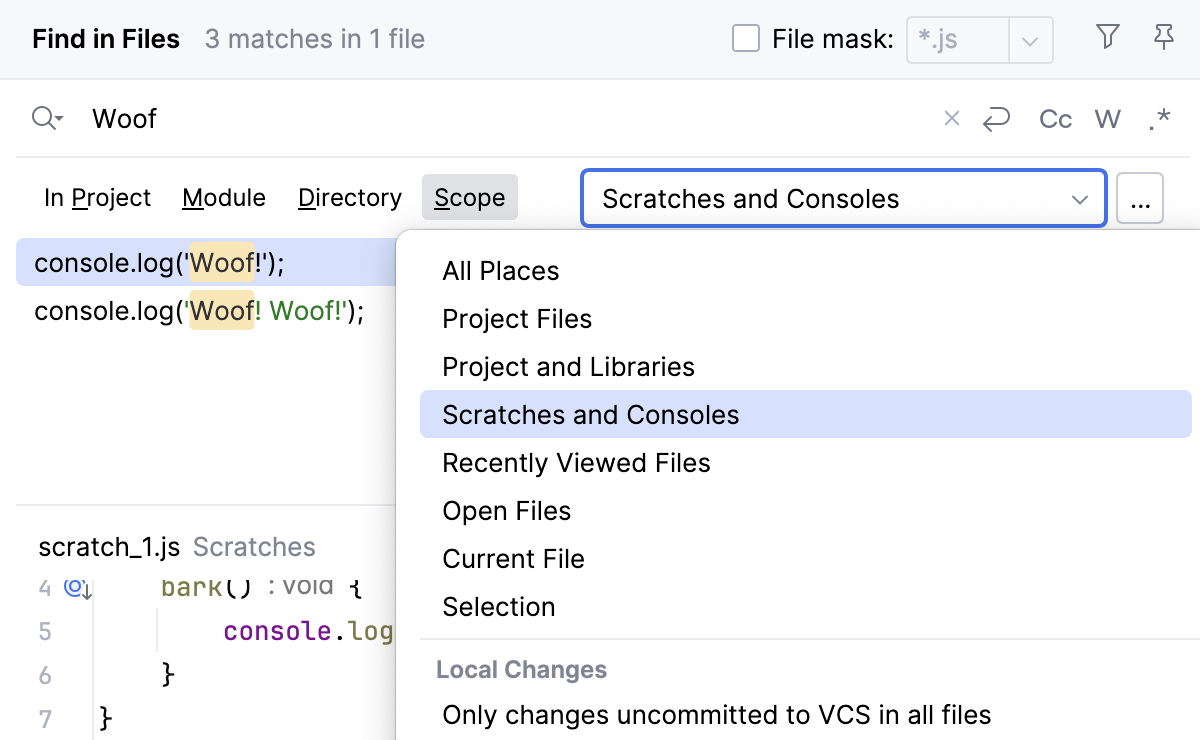Click the Woof search input field
The image size is (1200, 740).
click(x=500, y=119)
